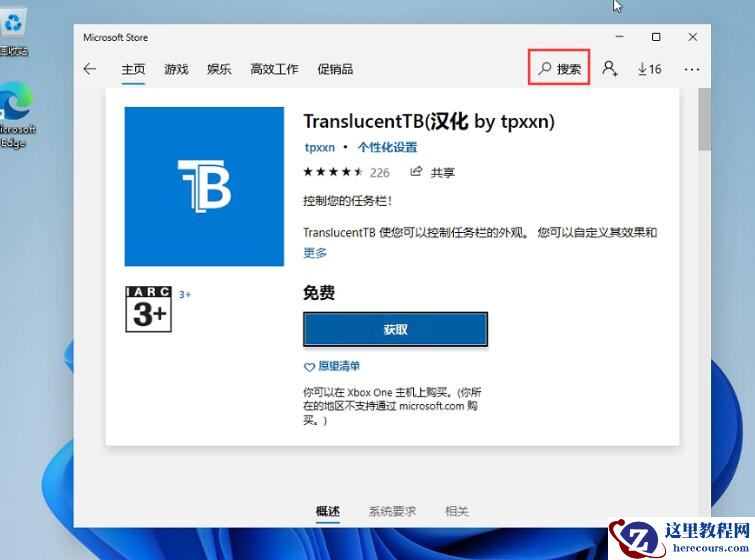Open the Microsoft Edge desktop icon
Screen dimensions: 755x560
coord(17,116)
